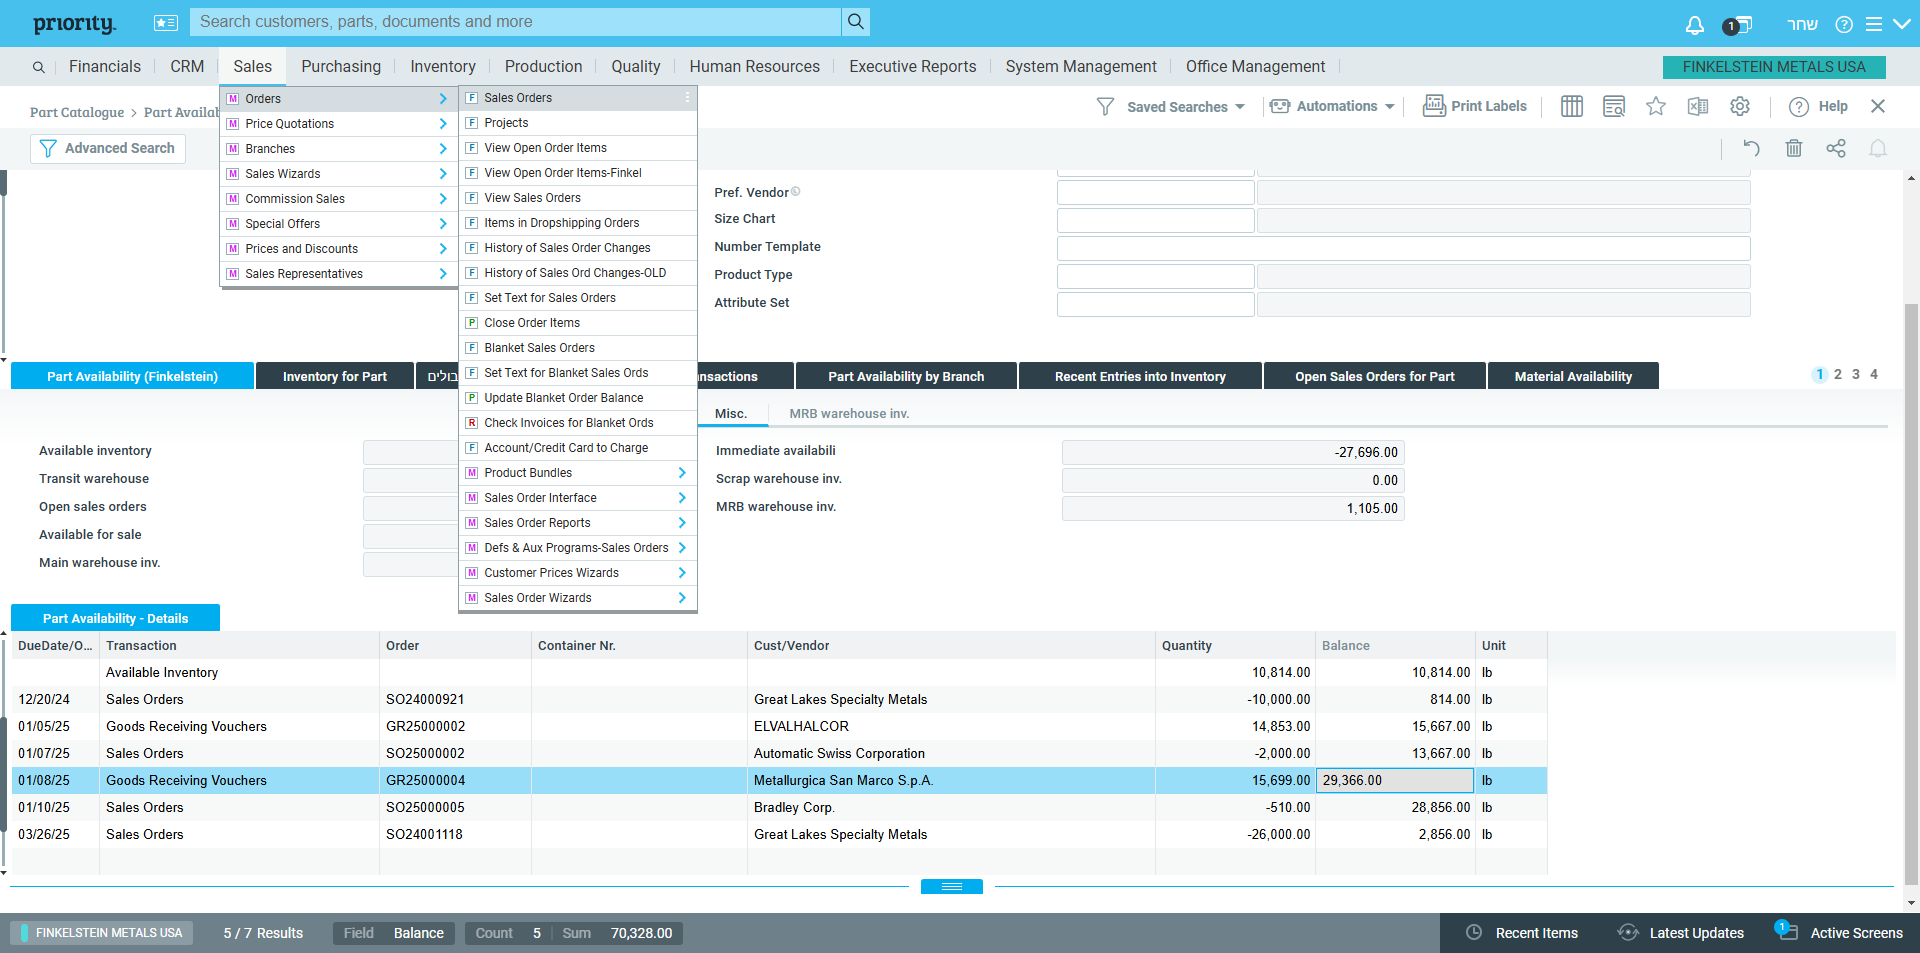Open the Saved Searches dropdown
The image size is (1920, 953).
point(1170,106)
